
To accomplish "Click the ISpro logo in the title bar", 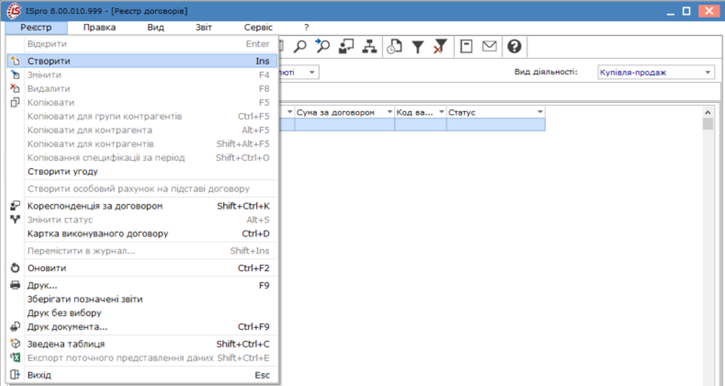I will 13,11.
